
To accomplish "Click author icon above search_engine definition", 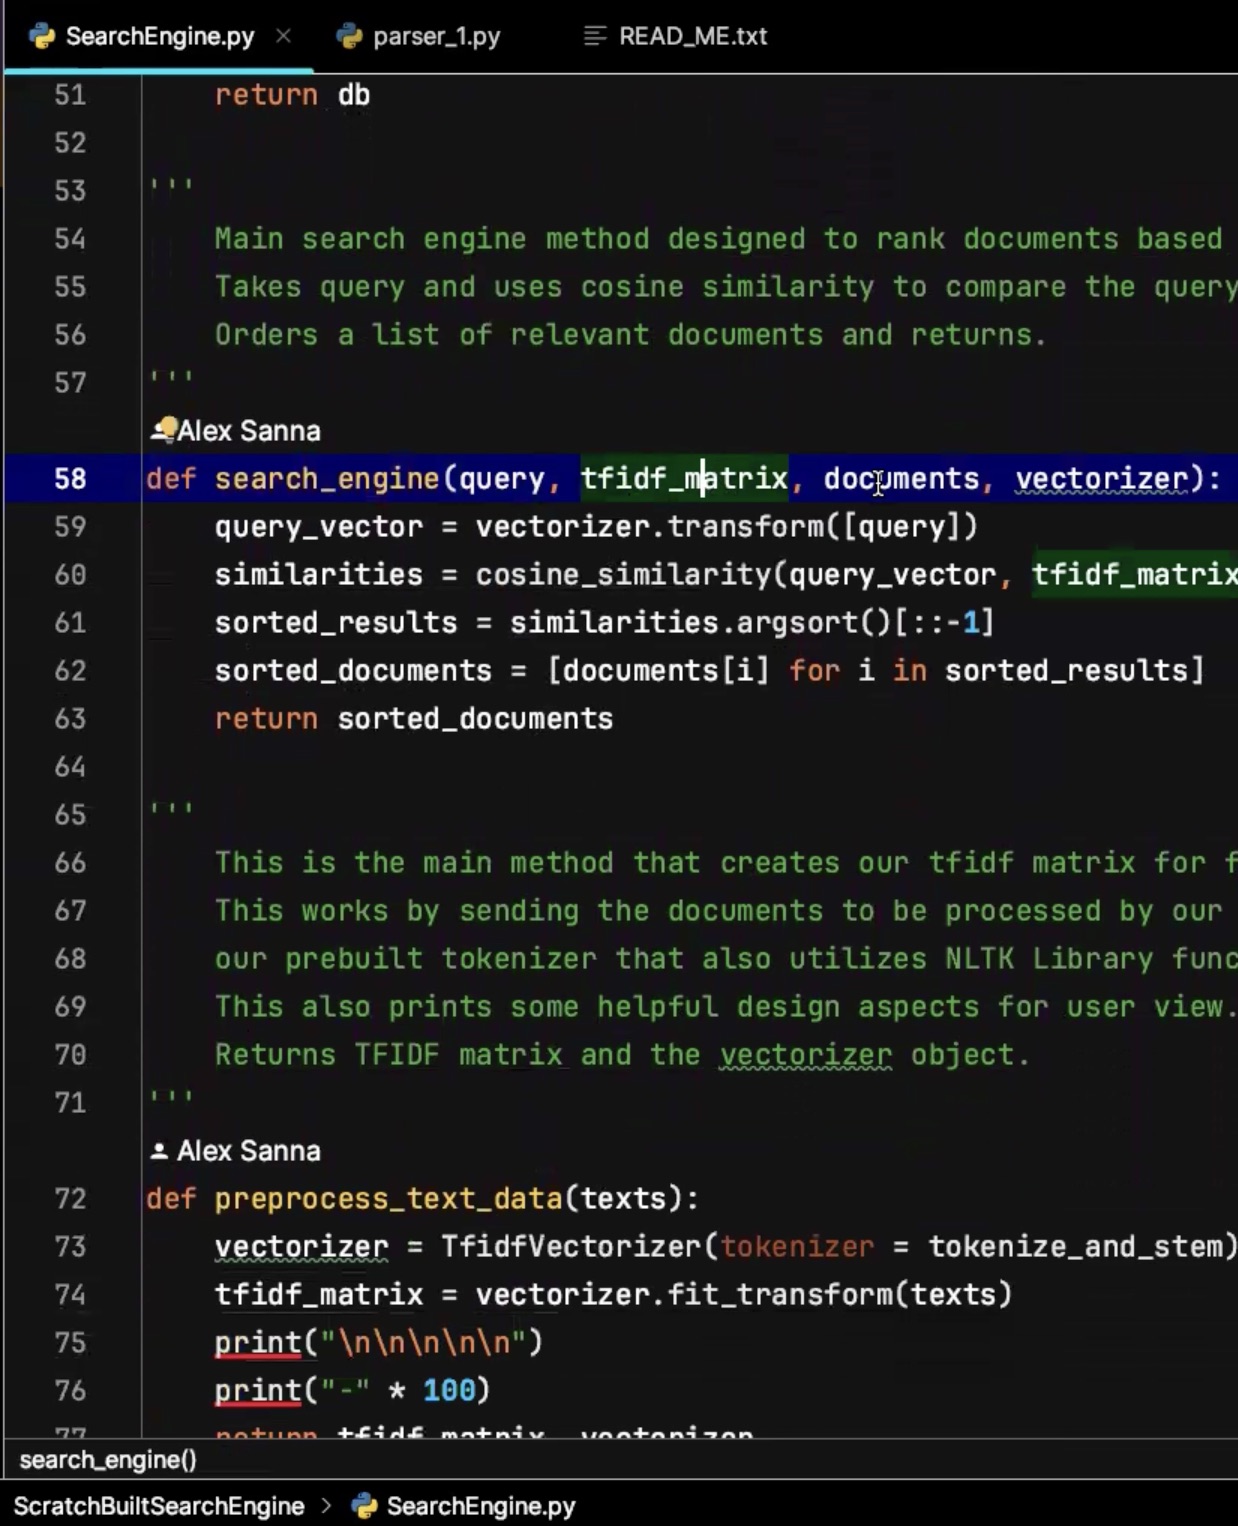I will (x=163, y=430).
